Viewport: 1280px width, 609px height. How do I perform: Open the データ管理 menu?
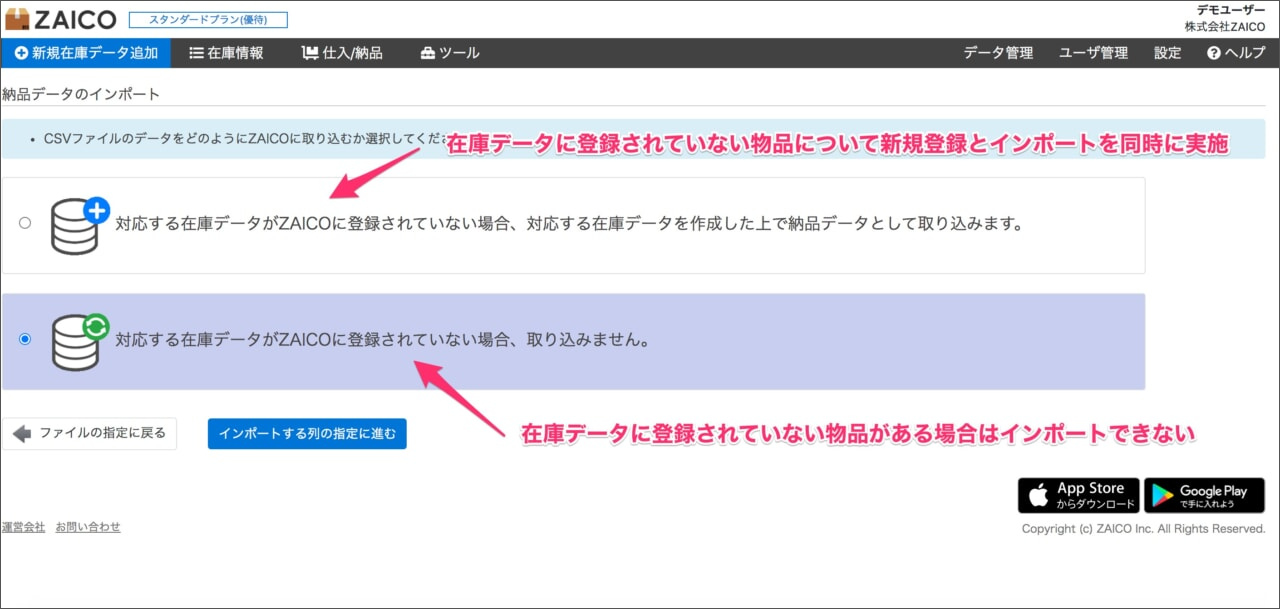(x=997, y=52)
